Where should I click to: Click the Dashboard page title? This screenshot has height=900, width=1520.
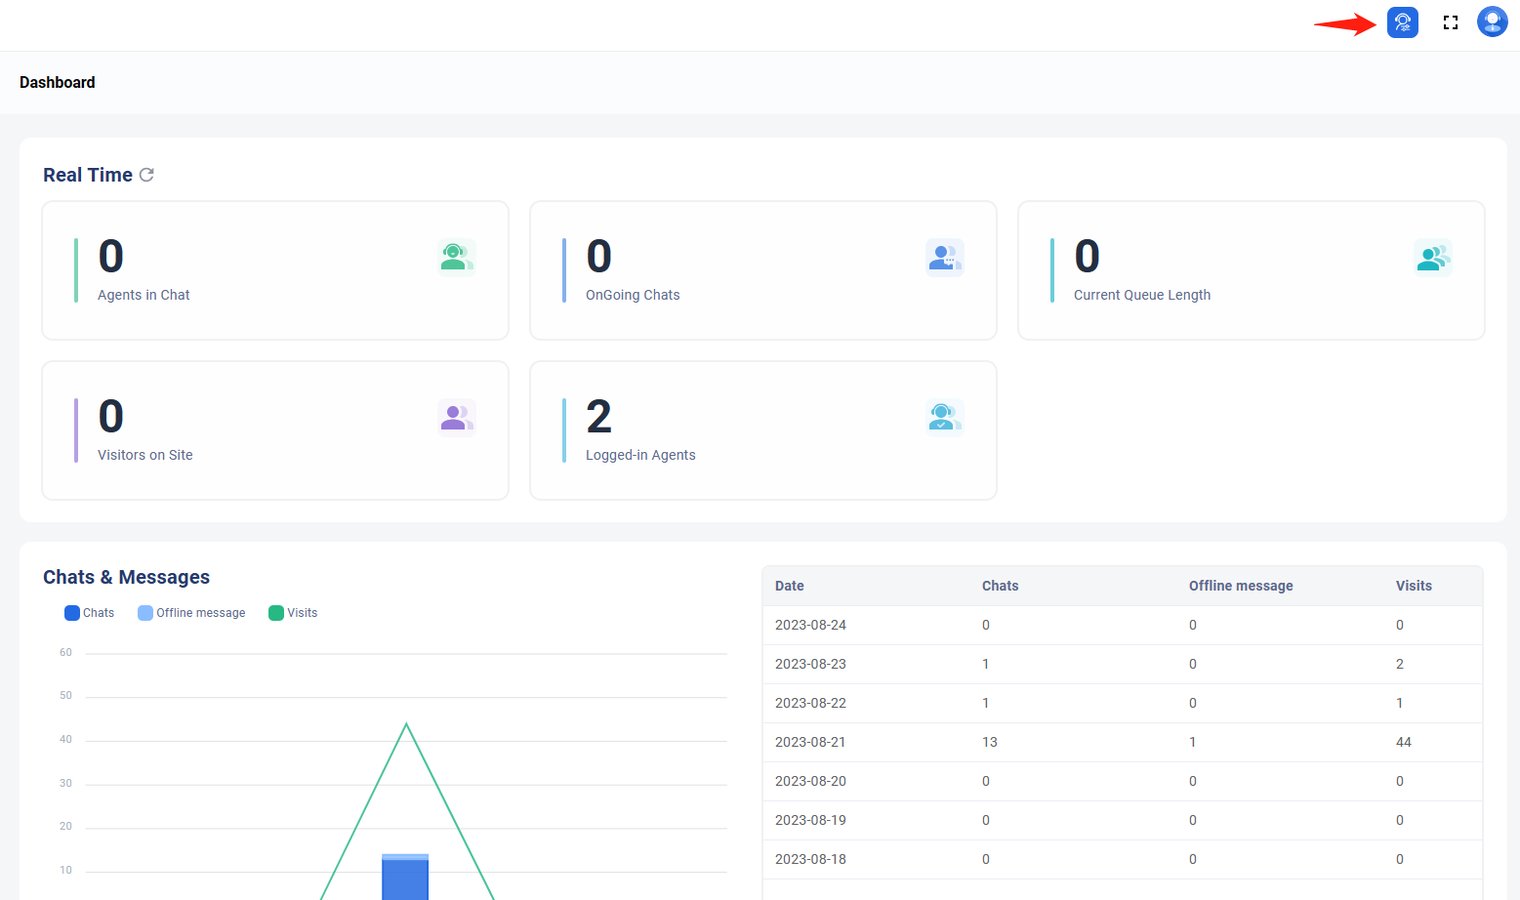pyautogui.click(x=57, y=82)
